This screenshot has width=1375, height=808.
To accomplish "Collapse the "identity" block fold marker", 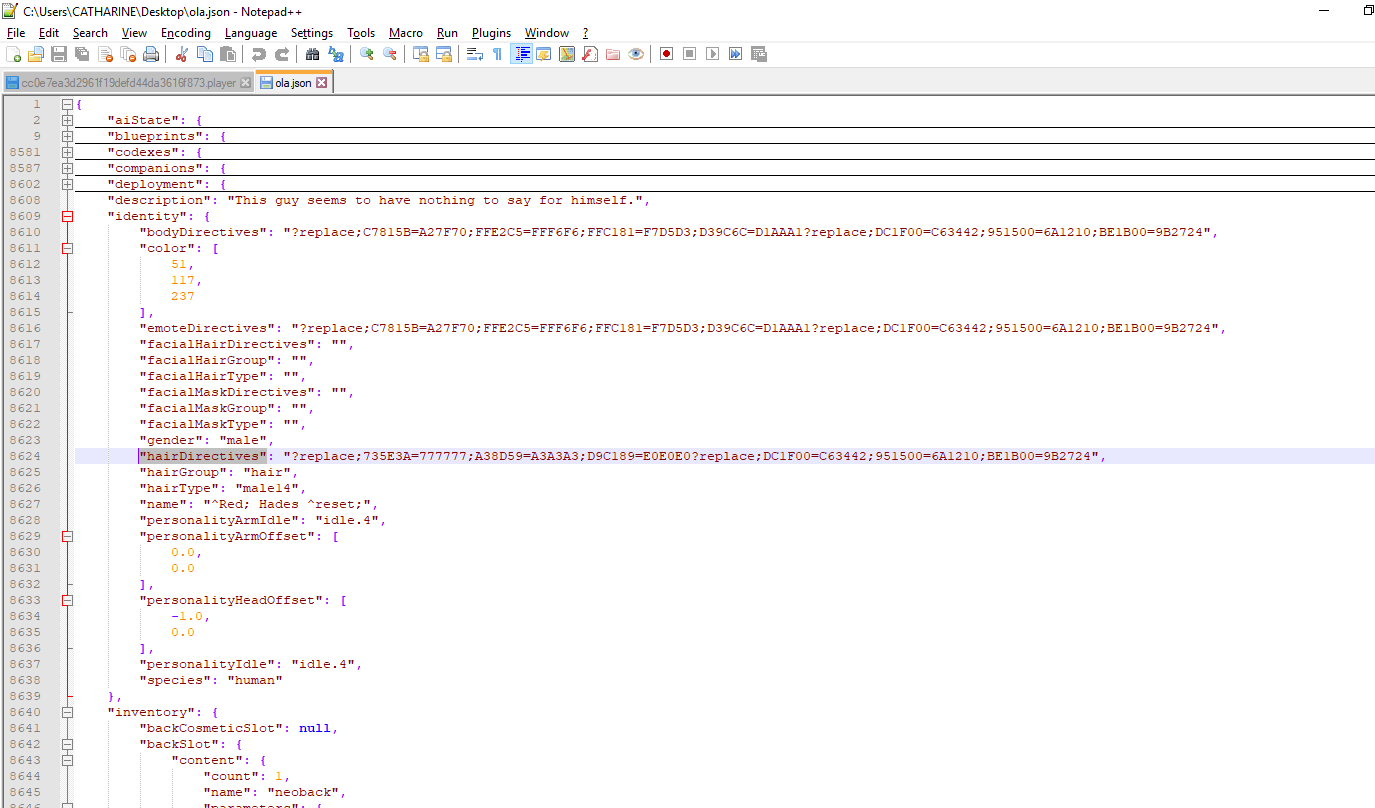I will tap(68, 216).
